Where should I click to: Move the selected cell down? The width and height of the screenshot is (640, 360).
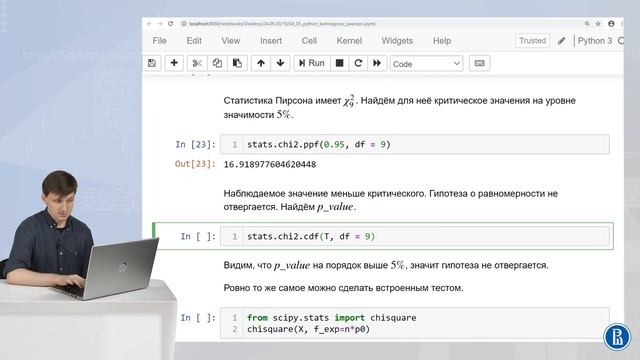[x=280, y=63]
